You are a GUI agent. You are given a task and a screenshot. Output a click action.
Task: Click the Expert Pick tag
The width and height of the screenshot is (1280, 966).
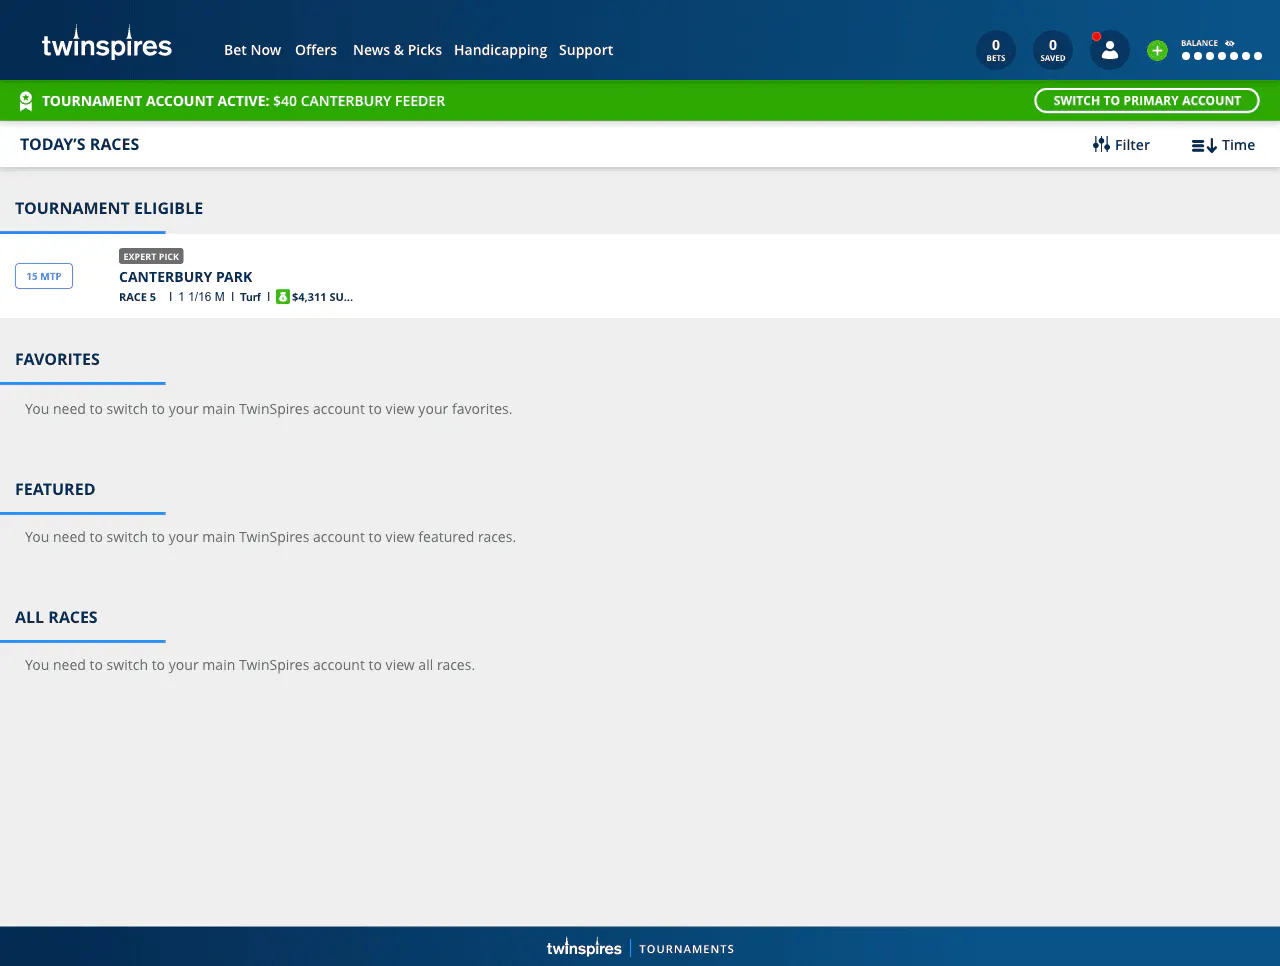(x=151, y=256)
